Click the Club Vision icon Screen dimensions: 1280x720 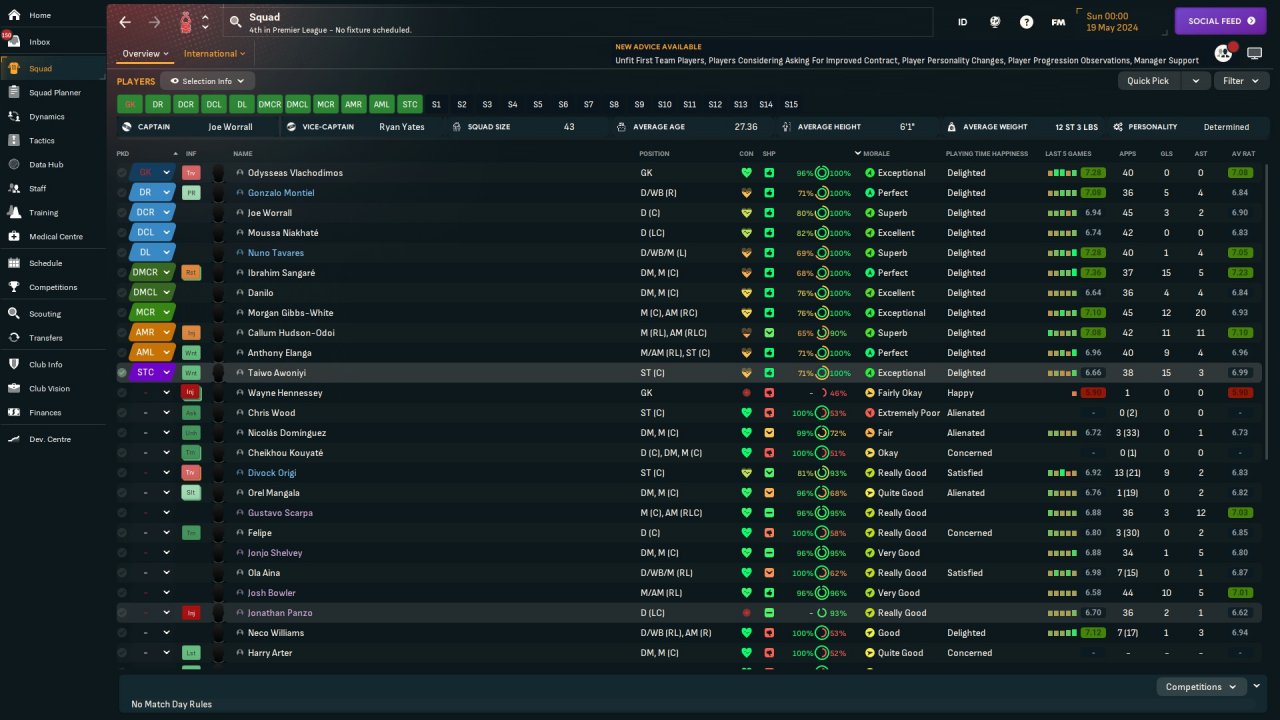[x=14, y=388]
